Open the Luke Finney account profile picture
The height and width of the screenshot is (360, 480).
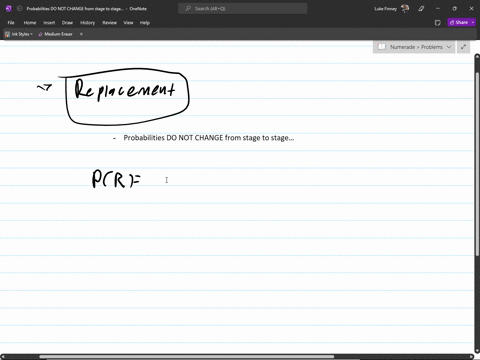405,9
